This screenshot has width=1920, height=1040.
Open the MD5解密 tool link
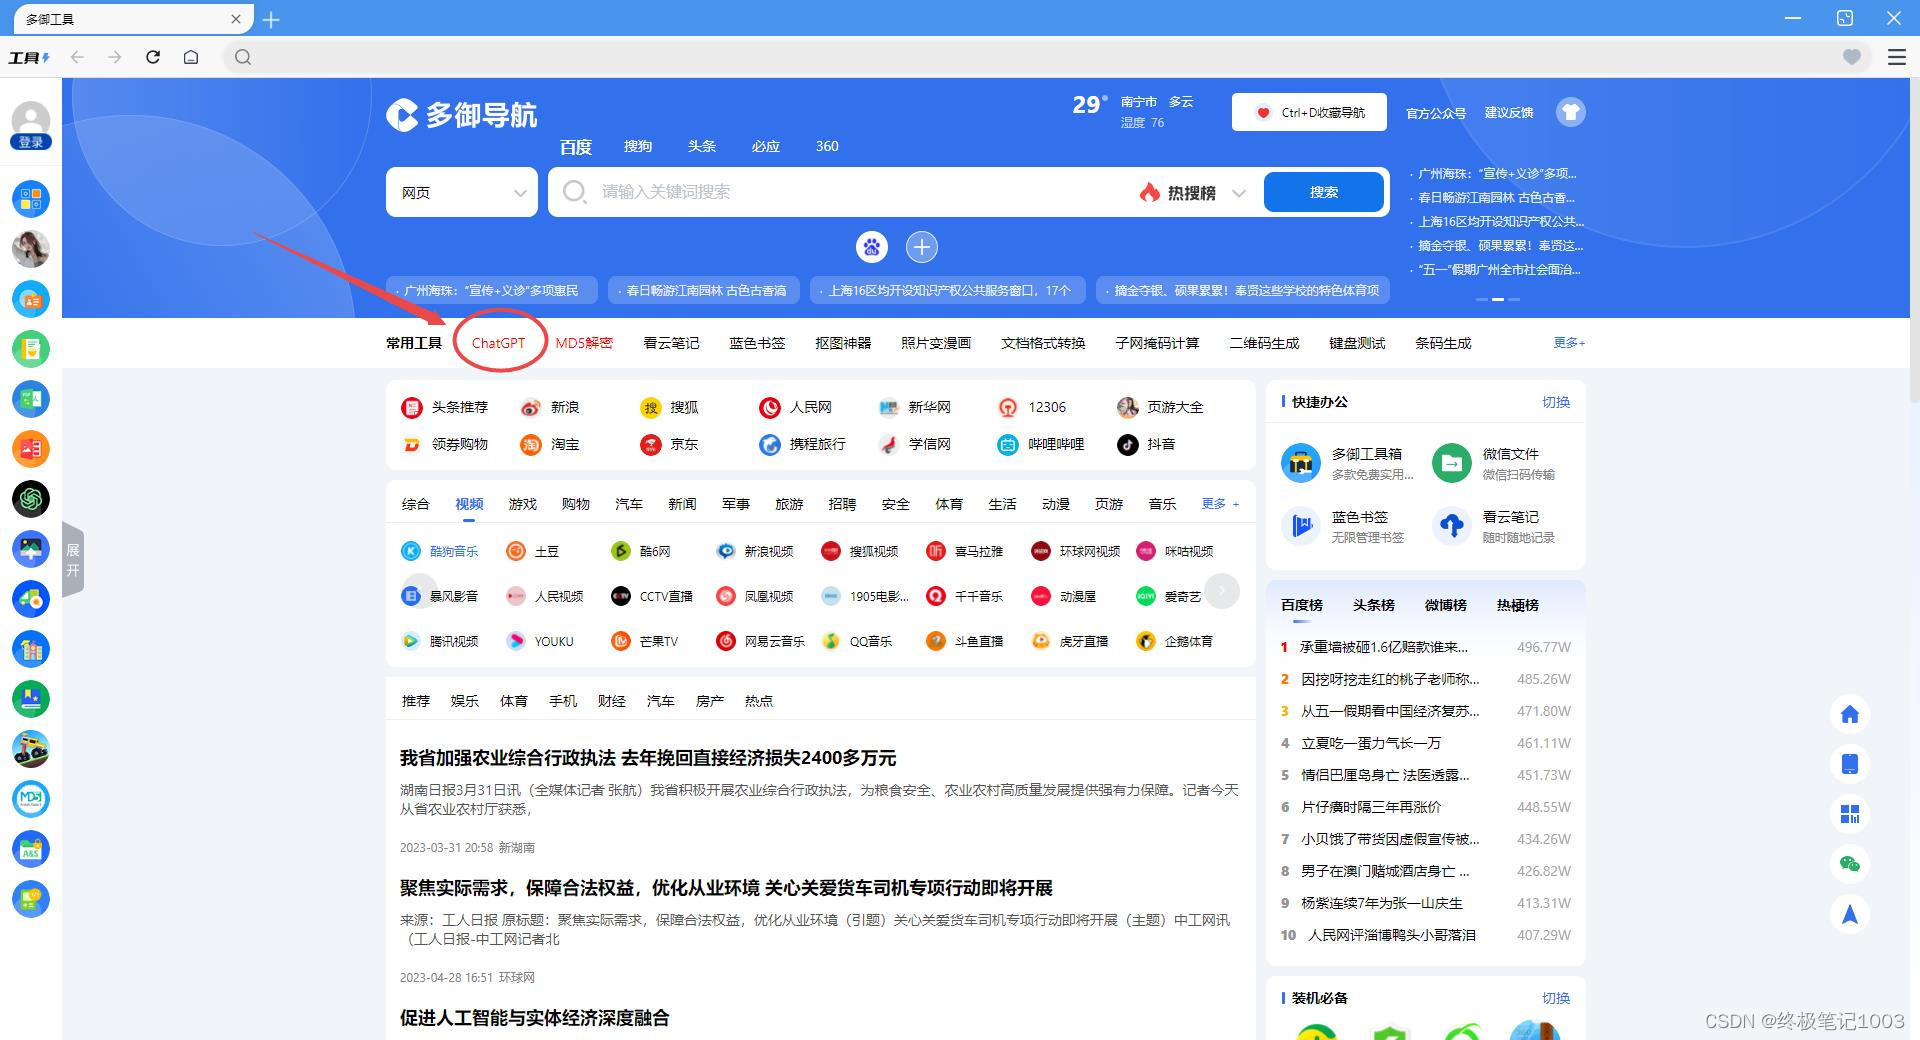point(584,343)
